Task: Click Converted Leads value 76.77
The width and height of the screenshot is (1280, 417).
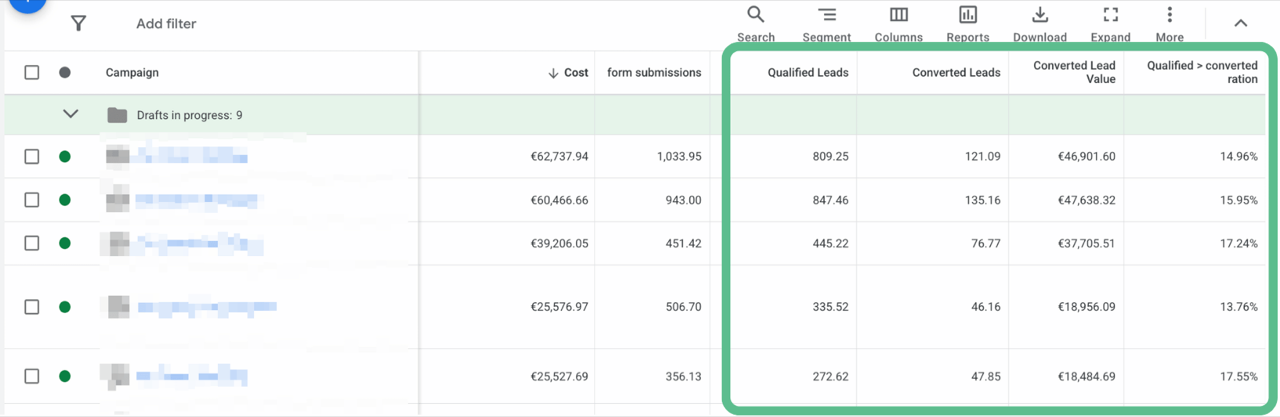Action: (x=986, y=244)
